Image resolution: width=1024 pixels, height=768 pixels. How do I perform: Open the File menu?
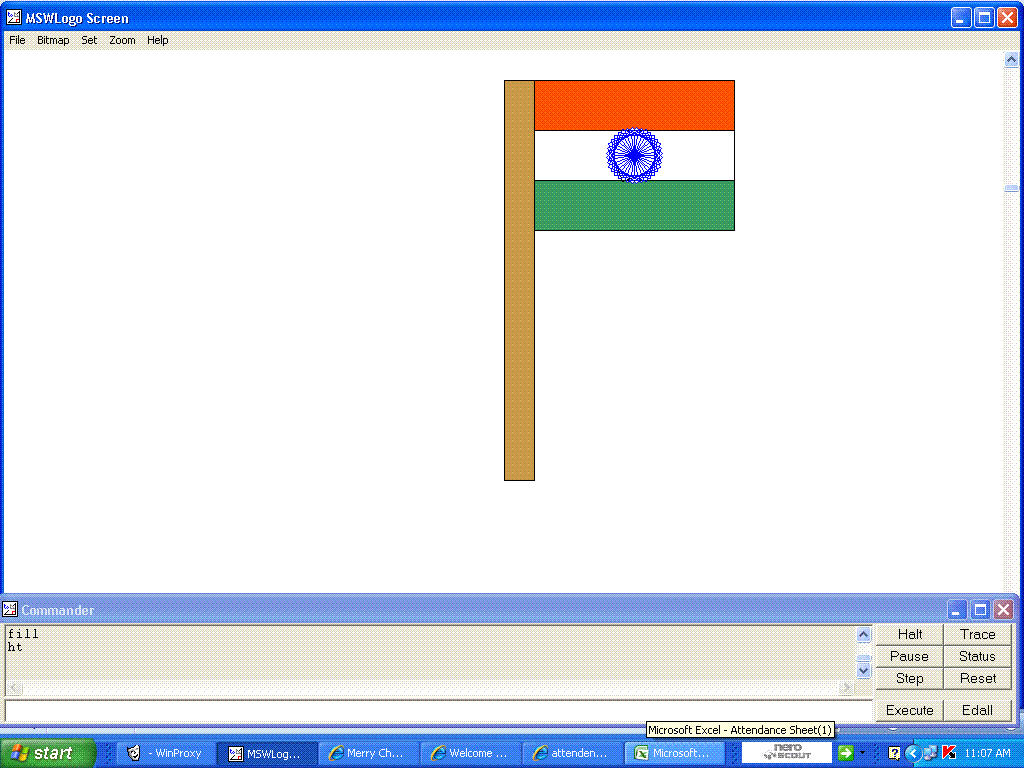(x=17, y=40)
